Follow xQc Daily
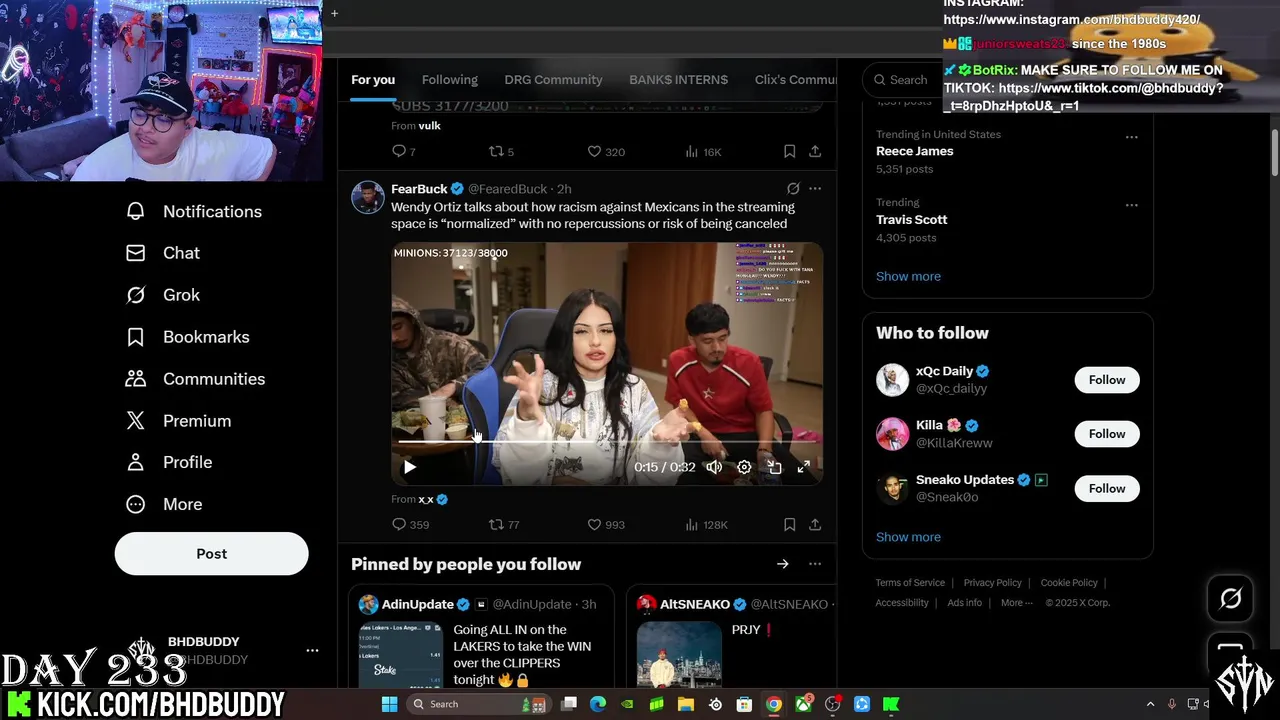Screen dimensions: 1280x720 (1106, 380)
